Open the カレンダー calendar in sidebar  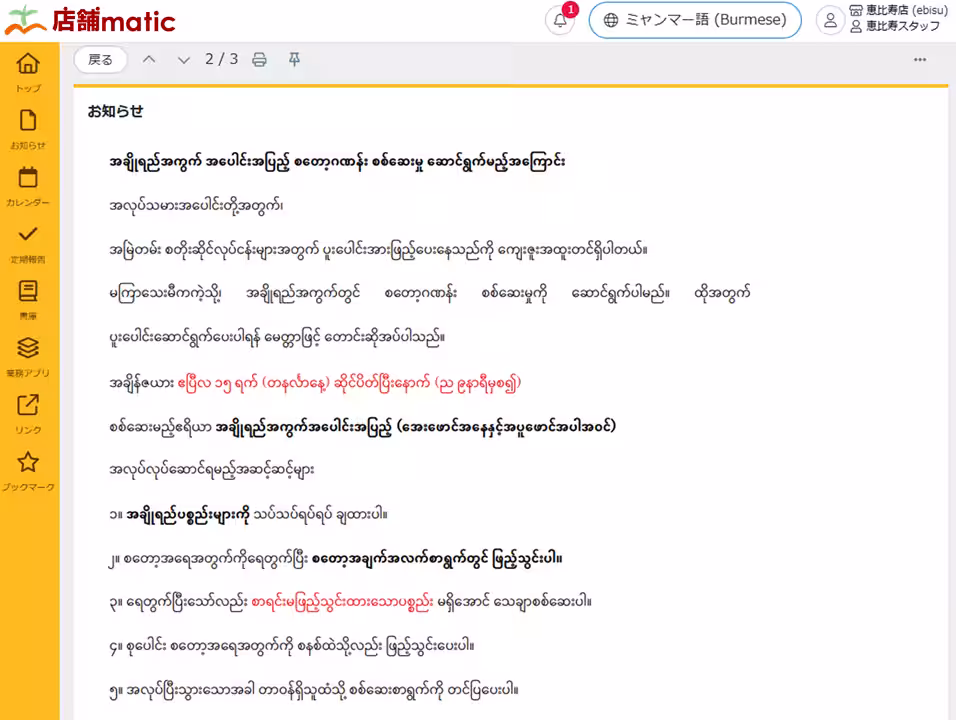pyautogui.click(x=28, y=185)
